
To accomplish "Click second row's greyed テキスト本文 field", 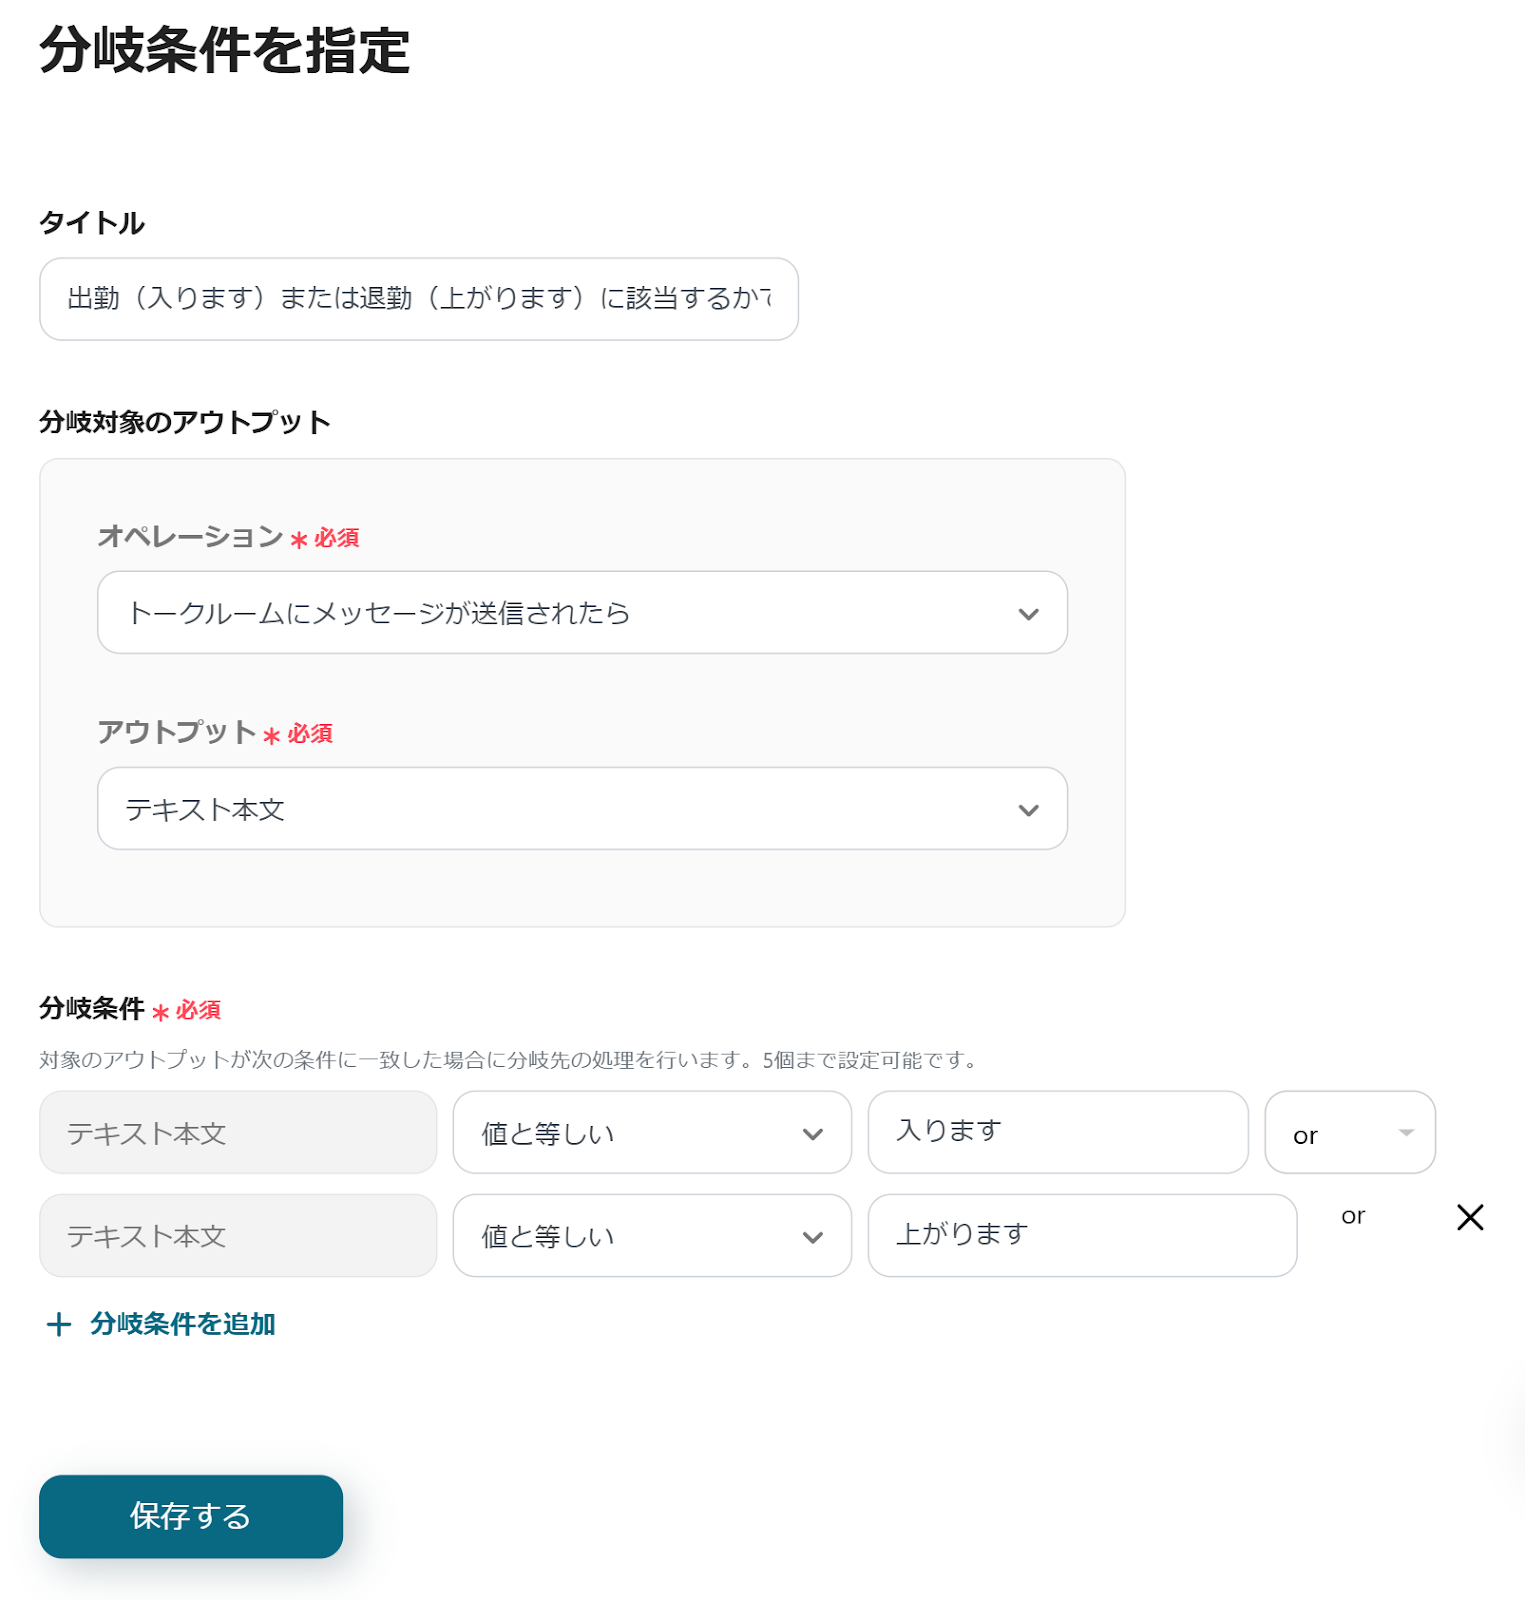I will click(238, 1236).
